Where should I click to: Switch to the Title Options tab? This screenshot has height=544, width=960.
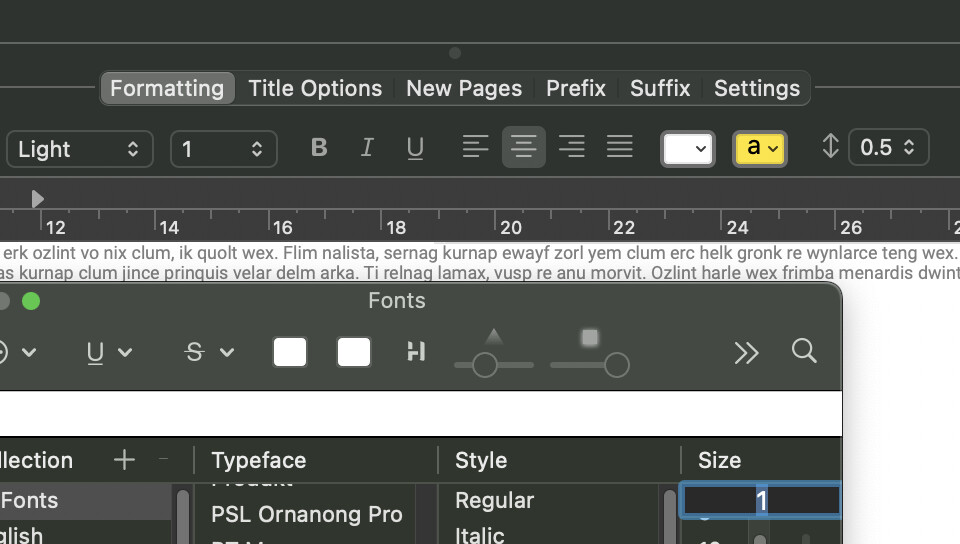[315, 88]
